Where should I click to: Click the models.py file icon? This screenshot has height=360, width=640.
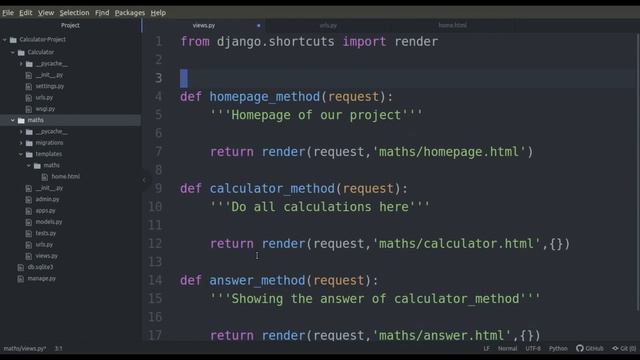[29, 222]
